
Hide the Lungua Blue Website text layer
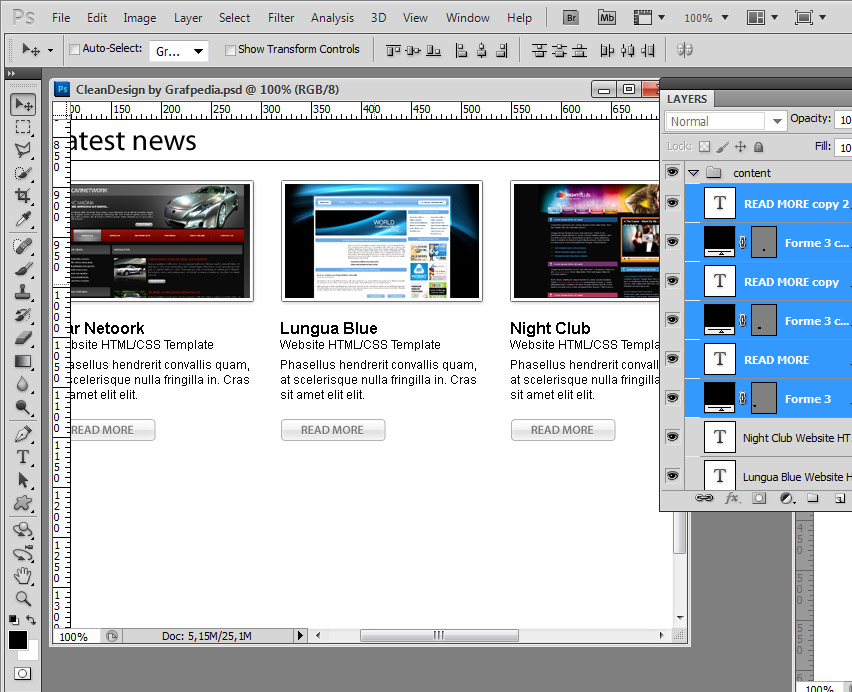point(673,476)
